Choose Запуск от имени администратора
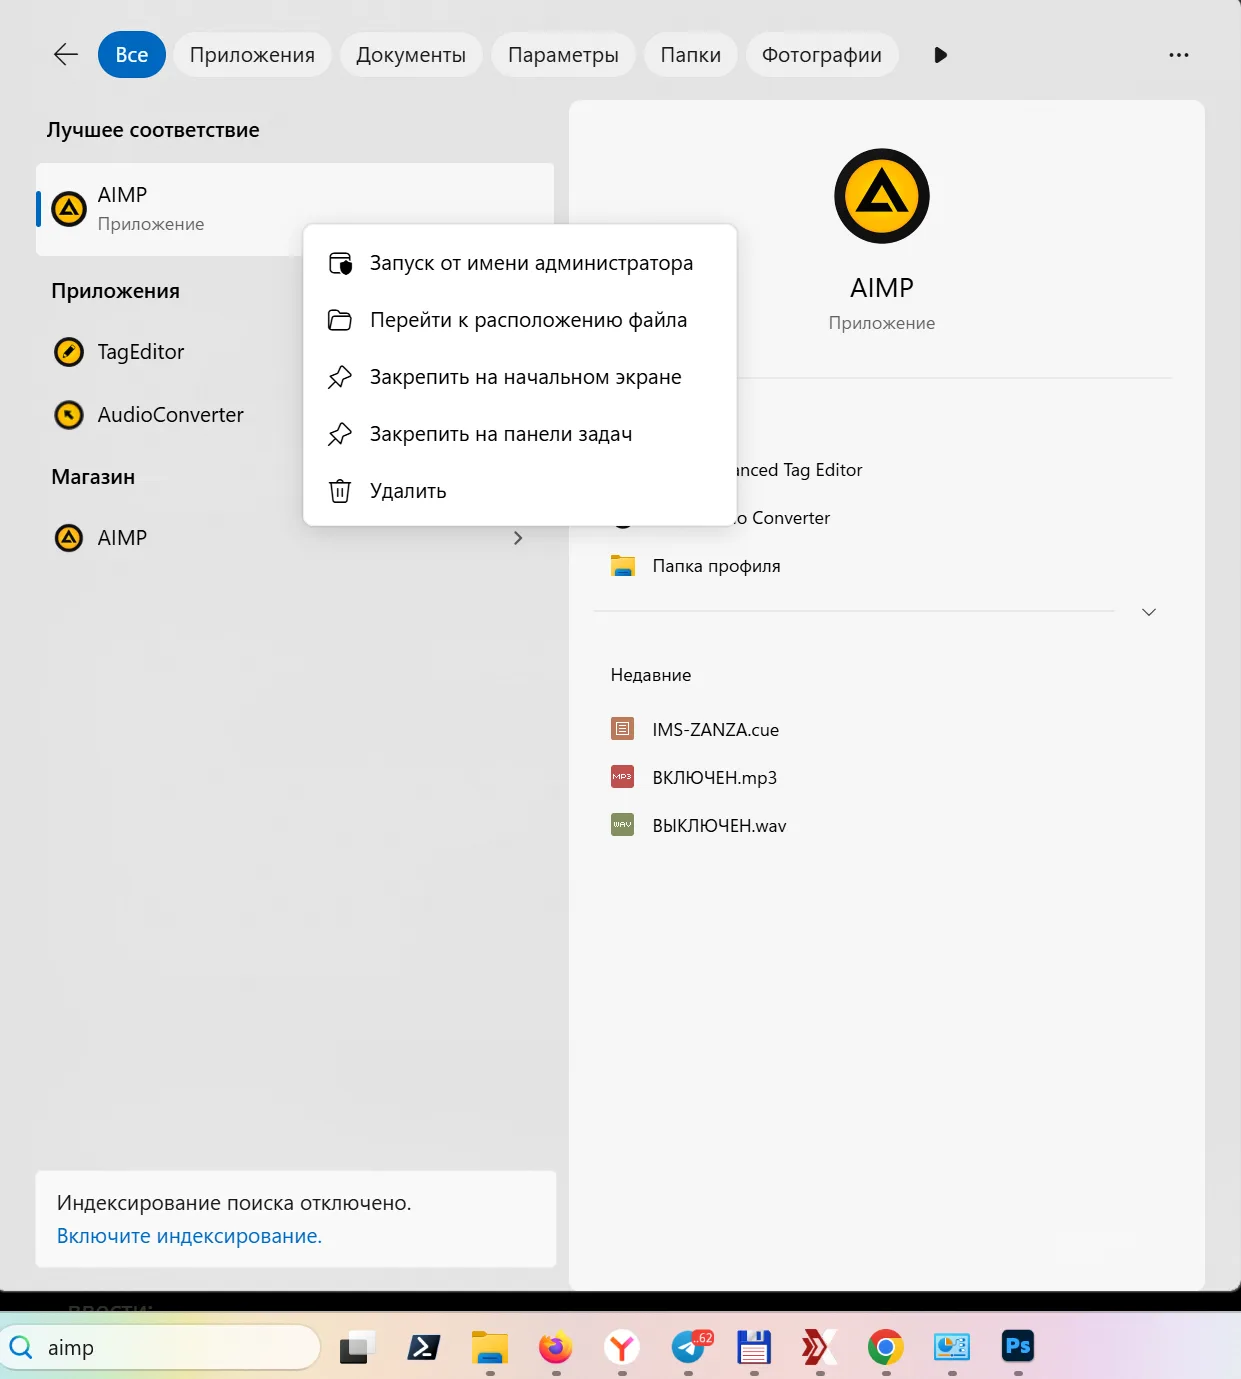1241x1379 pixels. coord(520,263)
